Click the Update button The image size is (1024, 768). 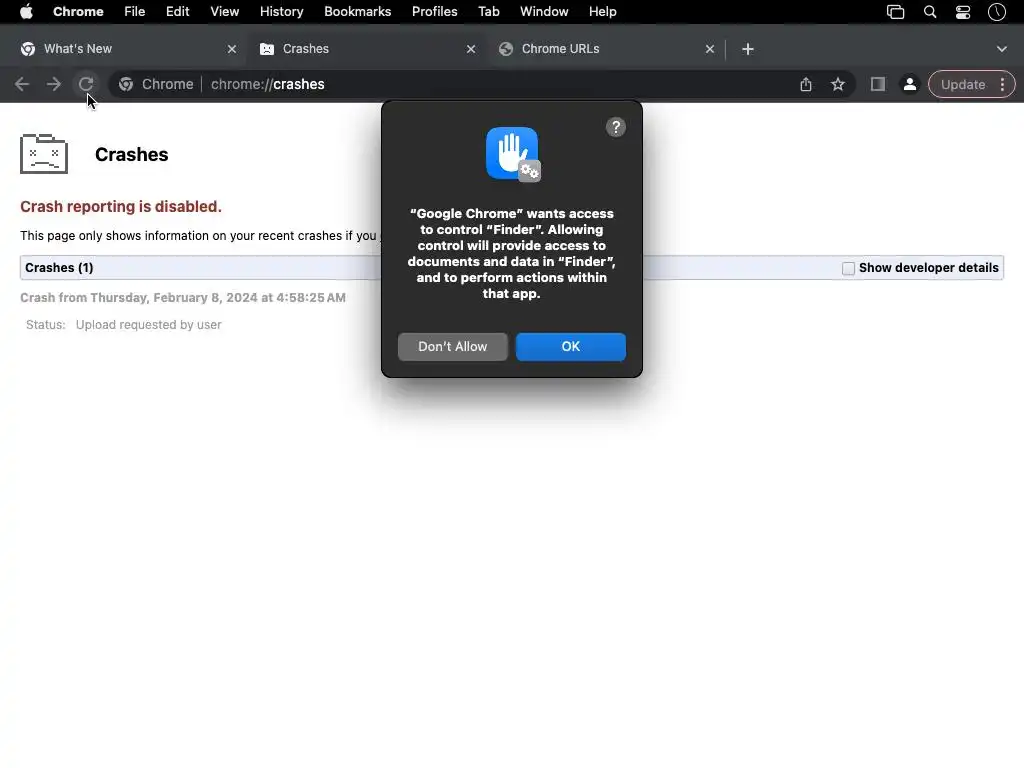pos(963,84)
